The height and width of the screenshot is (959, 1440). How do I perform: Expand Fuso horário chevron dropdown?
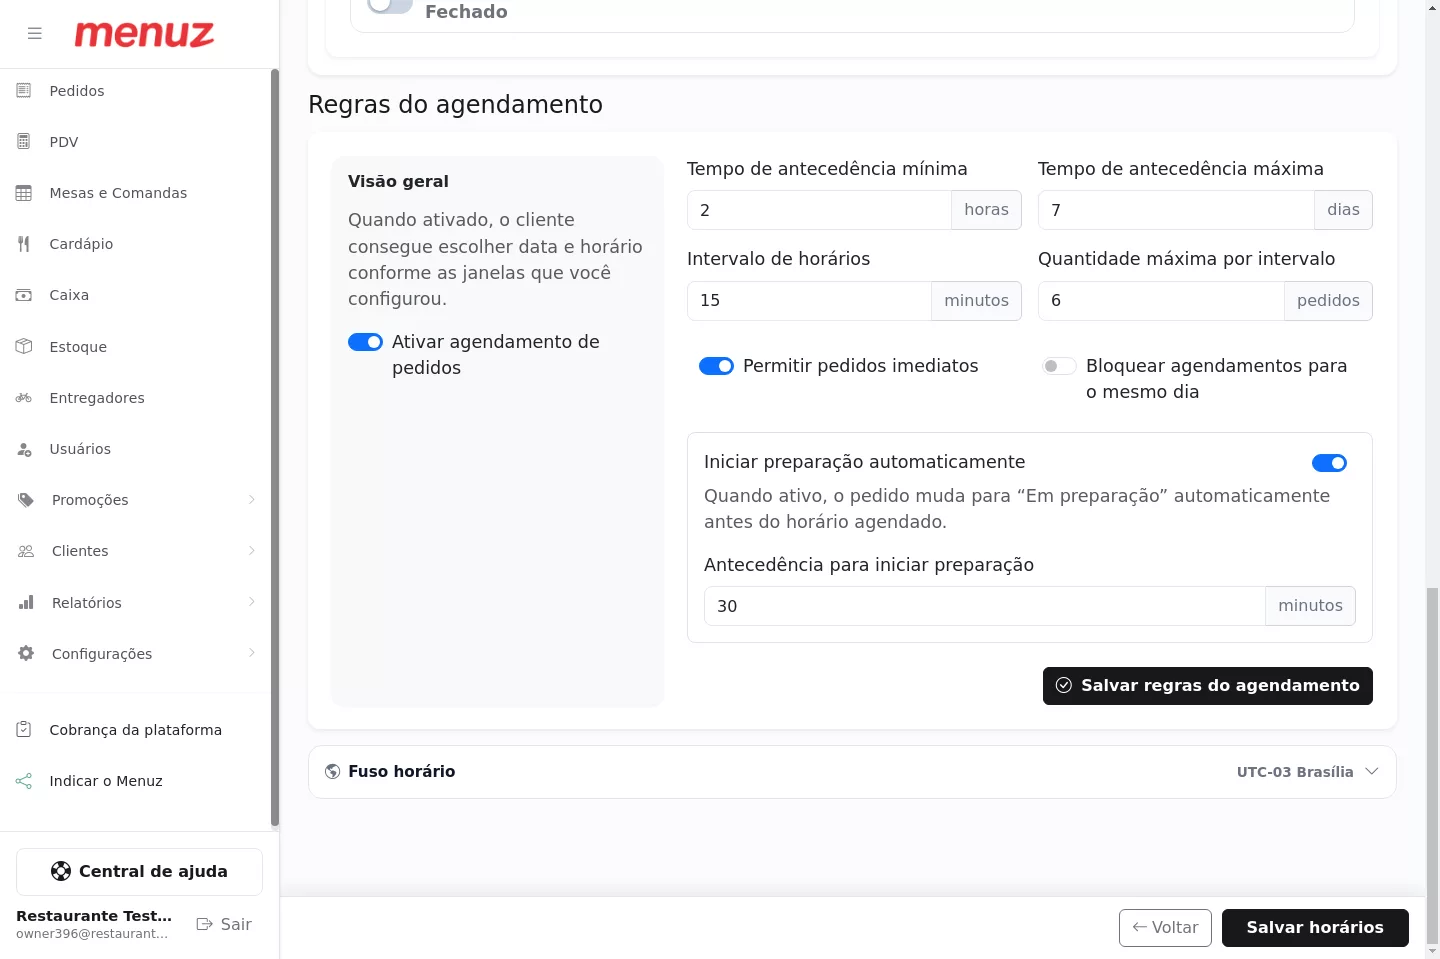pos(1372,772)
